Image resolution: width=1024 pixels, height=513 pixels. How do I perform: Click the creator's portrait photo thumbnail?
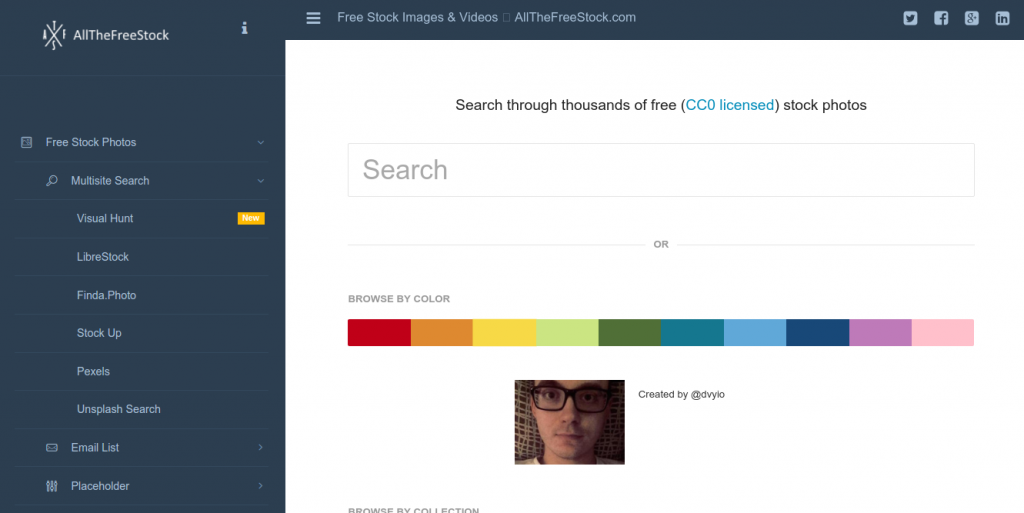point(569,422)
